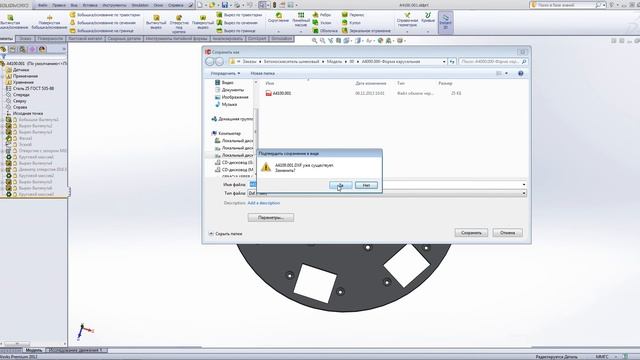The image size is (640, 360).
Task: Select Исходная точка in feature tree
Action: coord(24,113)
